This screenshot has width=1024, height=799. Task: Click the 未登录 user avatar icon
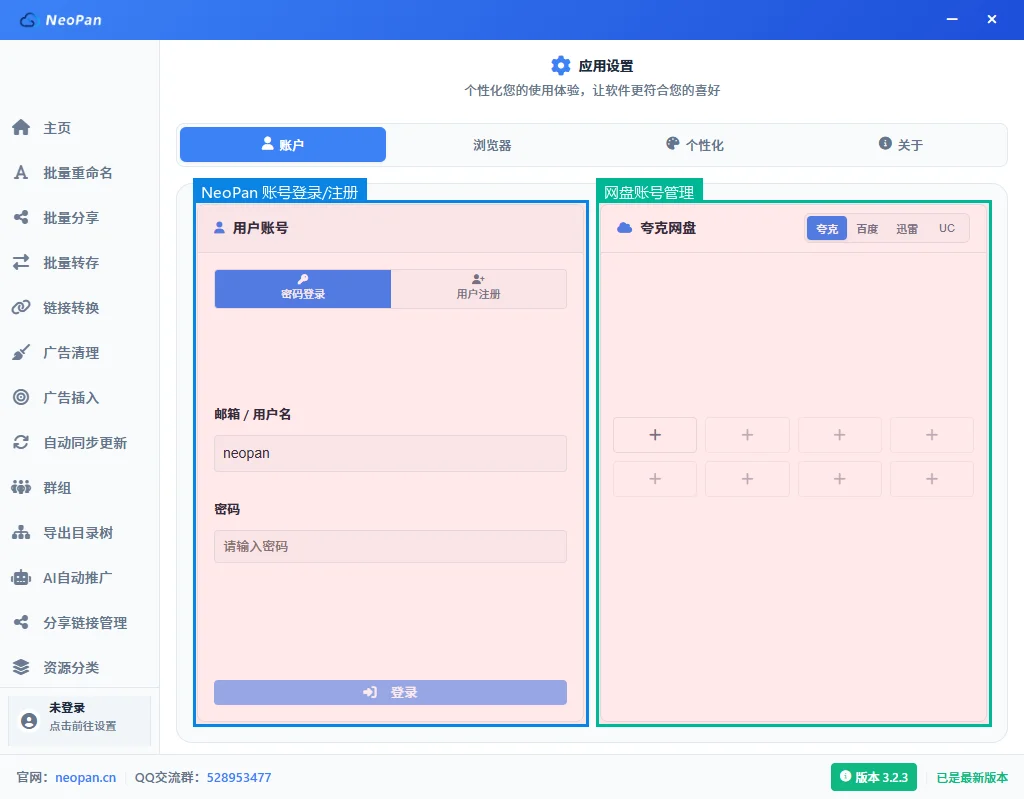click(29, 721)
